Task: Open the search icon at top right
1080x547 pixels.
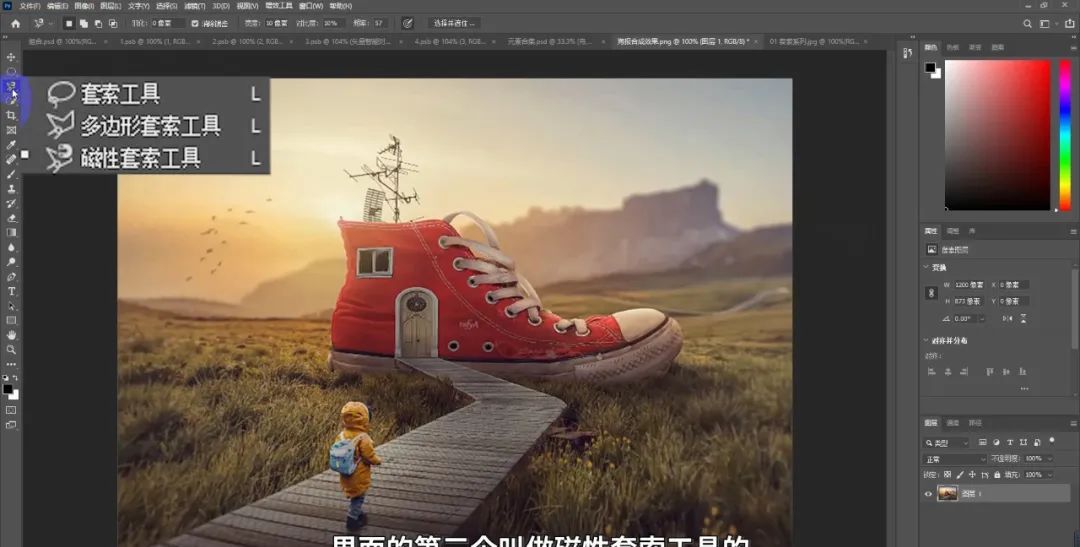Action: 1027,23
